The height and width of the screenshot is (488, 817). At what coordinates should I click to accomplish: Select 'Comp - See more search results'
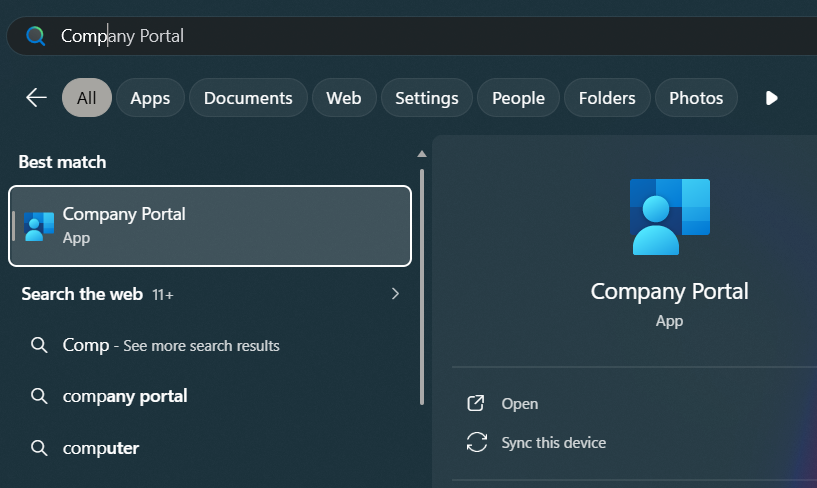click(x=171, y=345)
